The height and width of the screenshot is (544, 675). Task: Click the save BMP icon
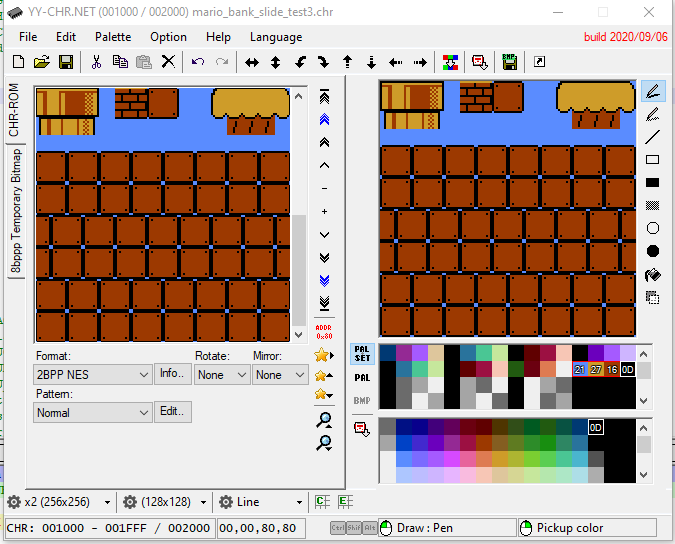[x=509, y=62]
